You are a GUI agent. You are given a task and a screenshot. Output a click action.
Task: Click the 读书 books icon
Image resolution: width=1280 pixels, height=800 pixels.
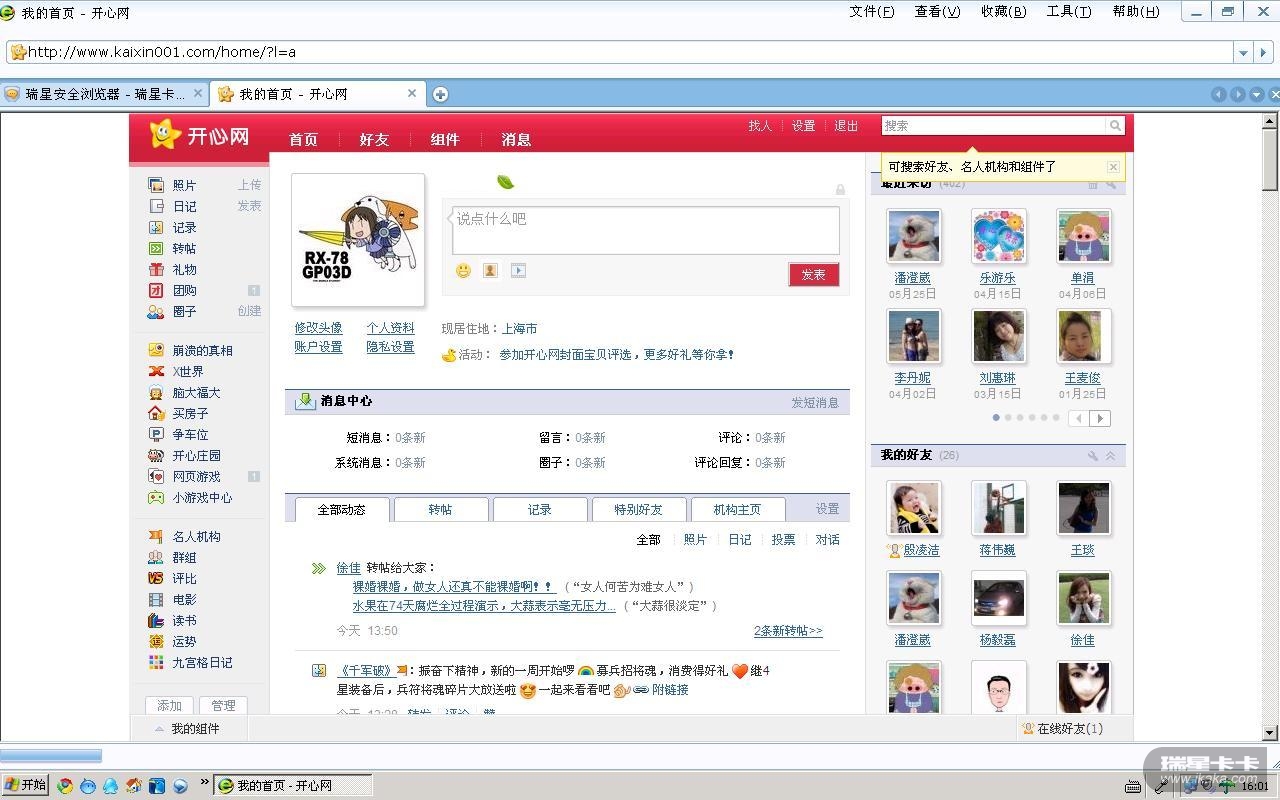[156, 620]
